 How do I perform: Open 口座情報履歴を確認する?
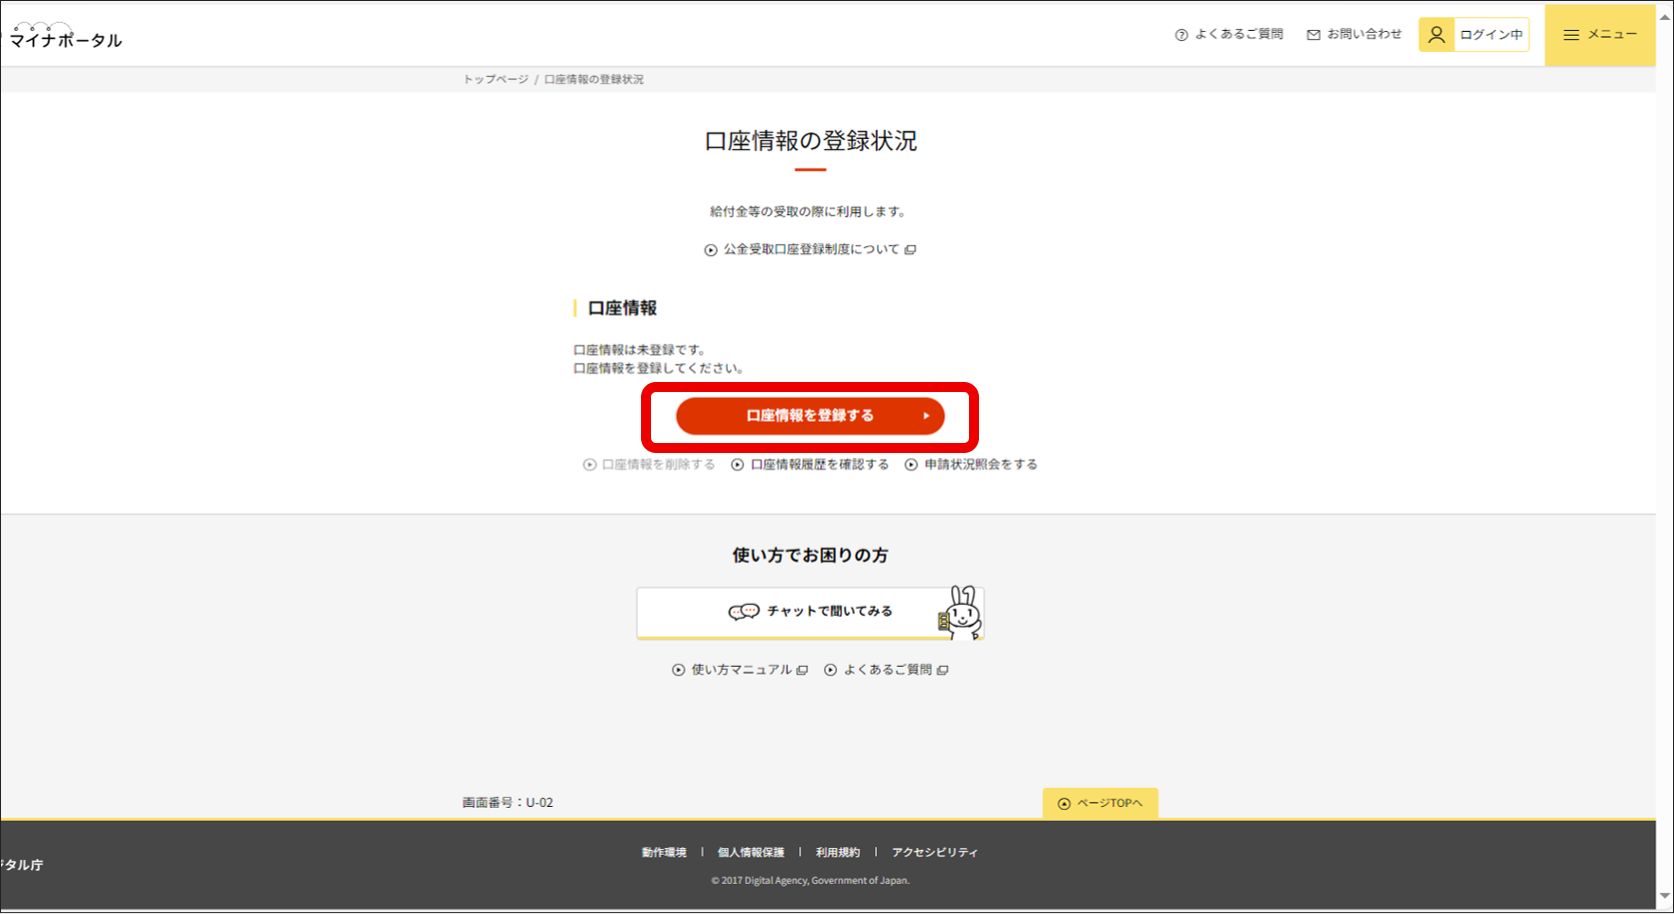[818, 464]
